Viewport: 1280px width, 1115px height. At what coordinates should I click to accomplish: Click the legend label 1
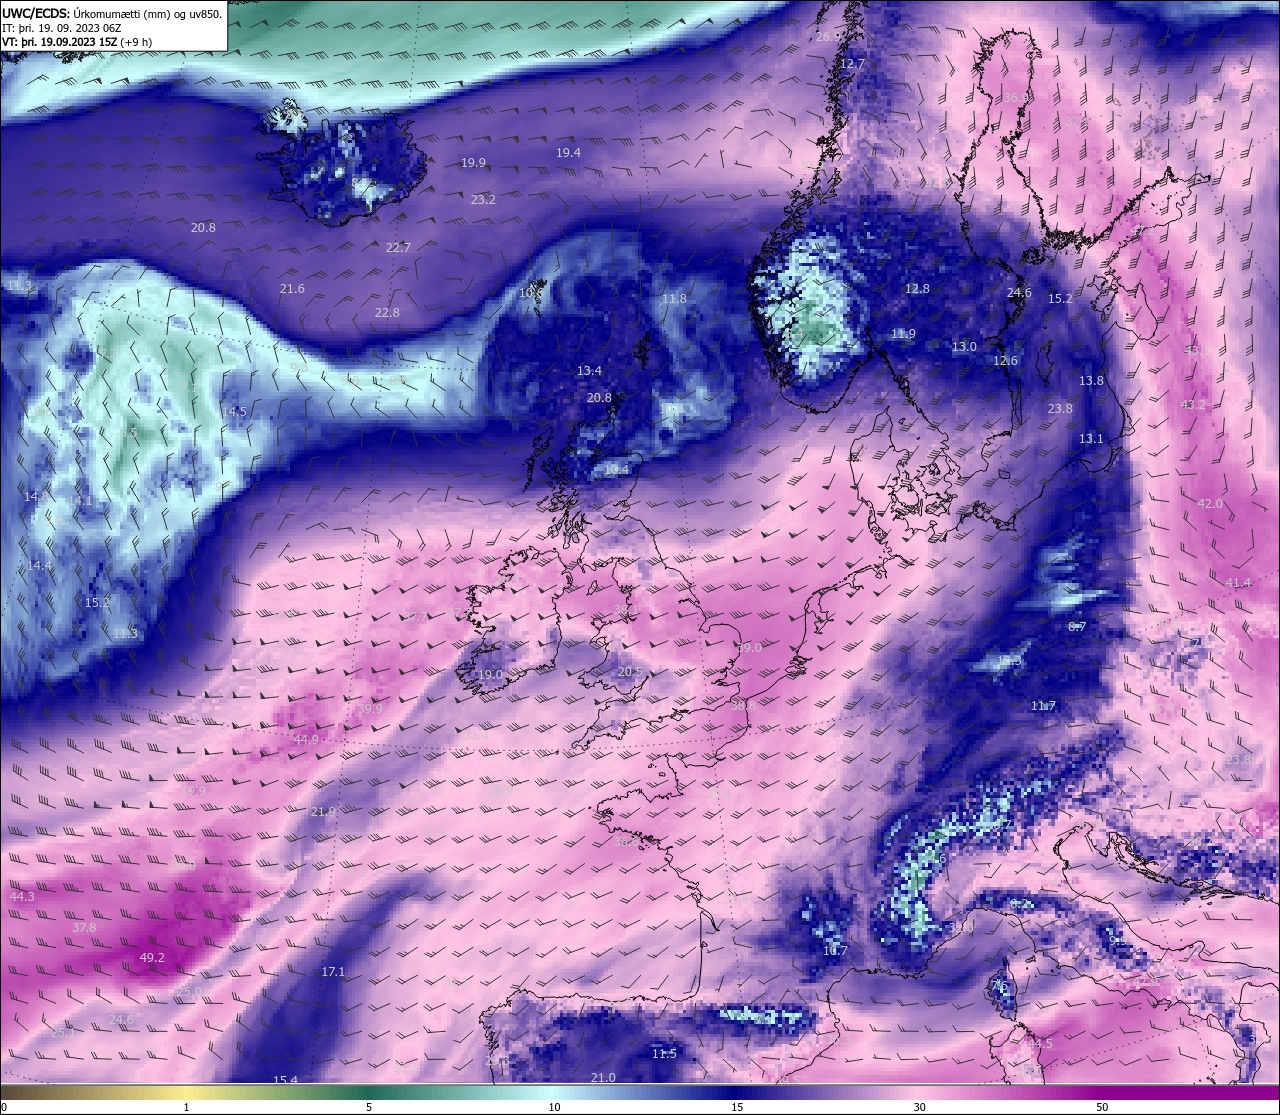point(186,1107)
